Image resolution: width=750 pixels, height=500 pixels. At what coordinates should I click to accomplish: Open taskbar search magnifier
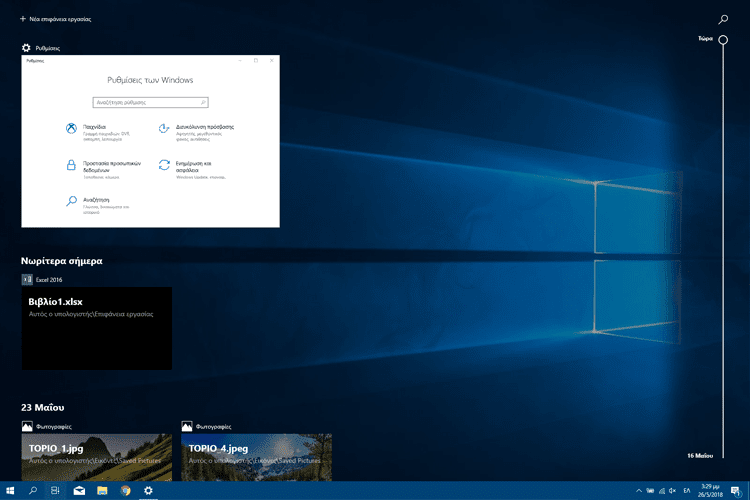click(x=33, y=490)
